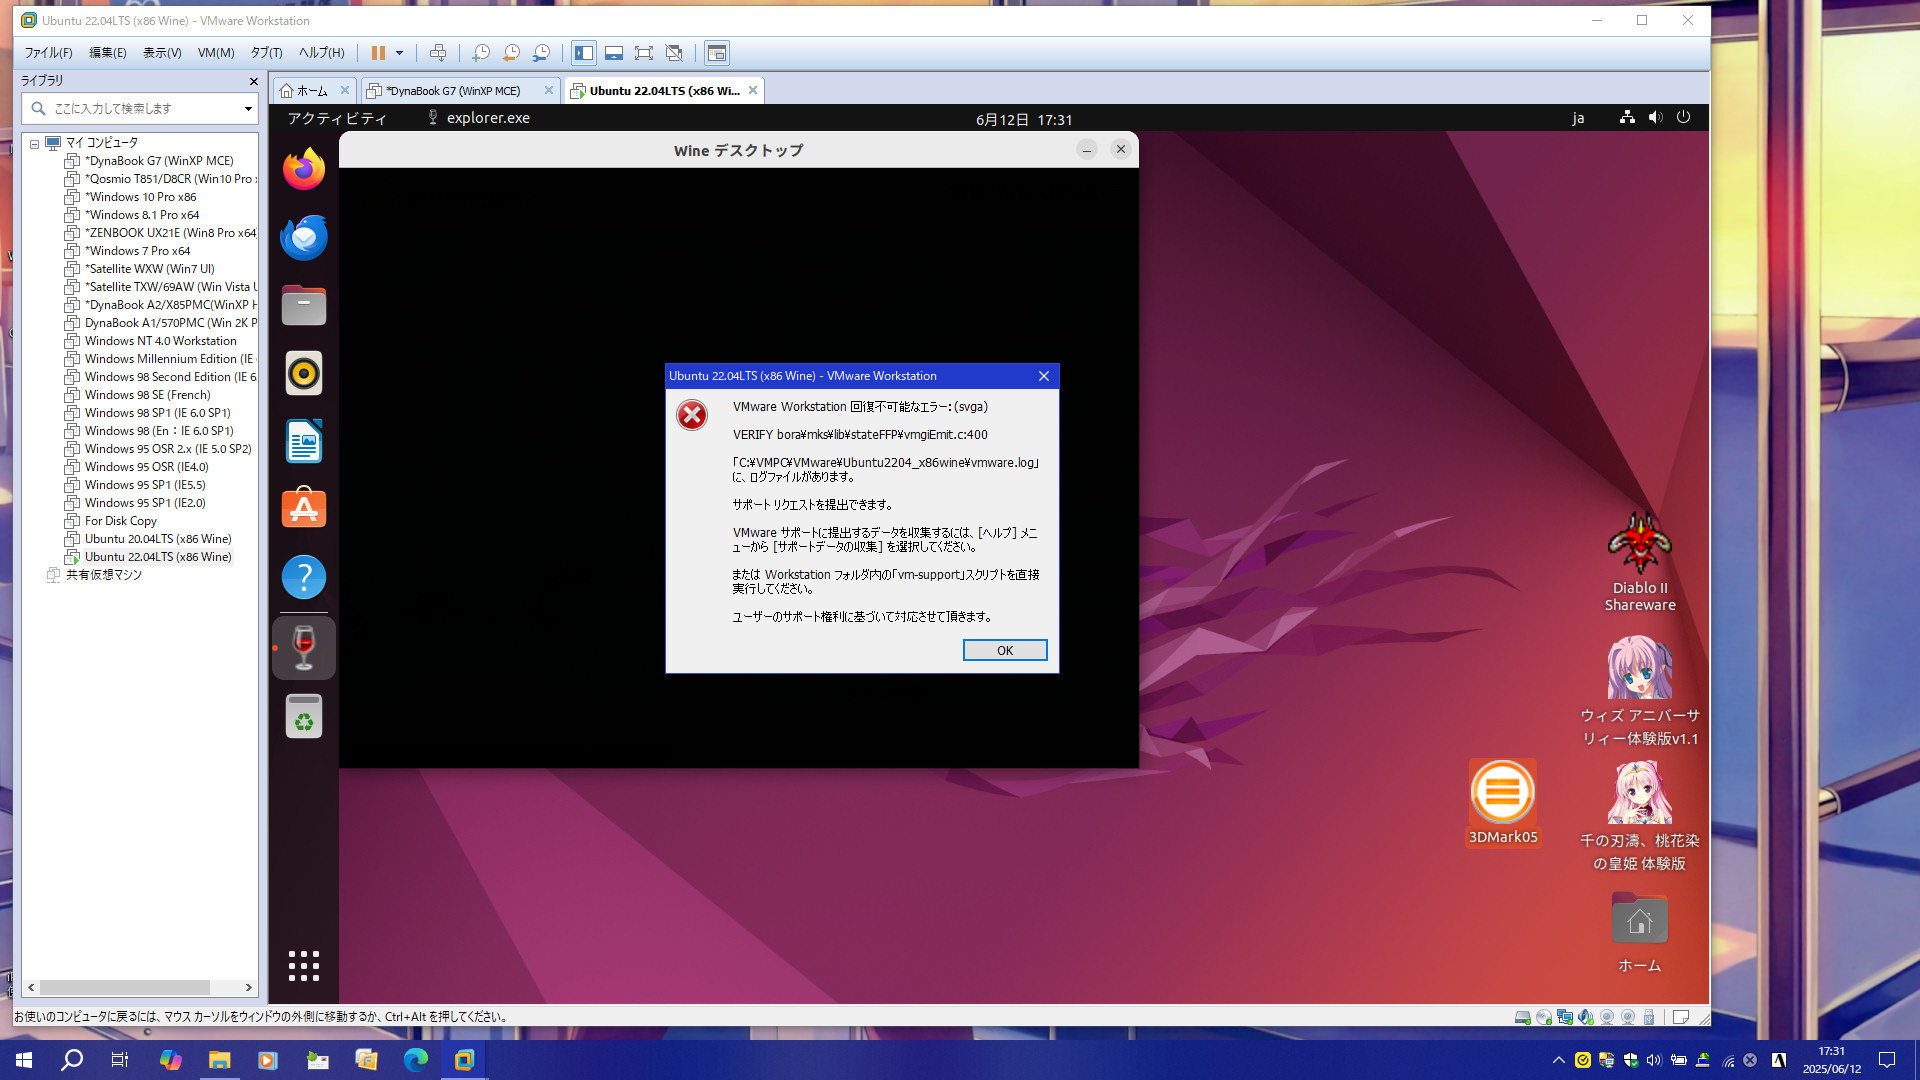
Task: Select For Disk Copy in library
Action: [120, 521]
